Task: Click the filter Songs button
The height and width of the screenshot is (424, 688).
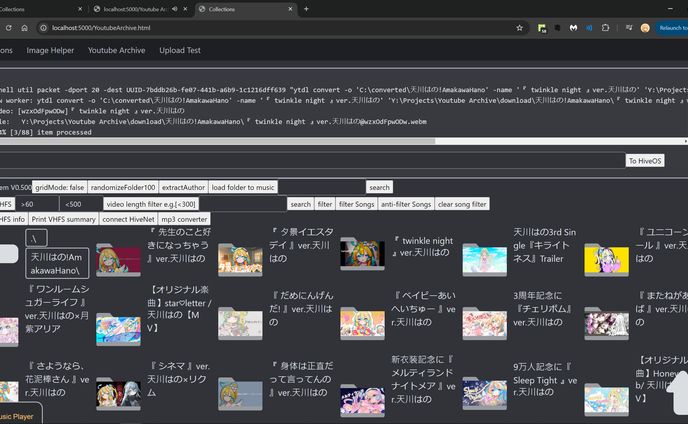Action: pyautogui.click(x=356, y=204)
